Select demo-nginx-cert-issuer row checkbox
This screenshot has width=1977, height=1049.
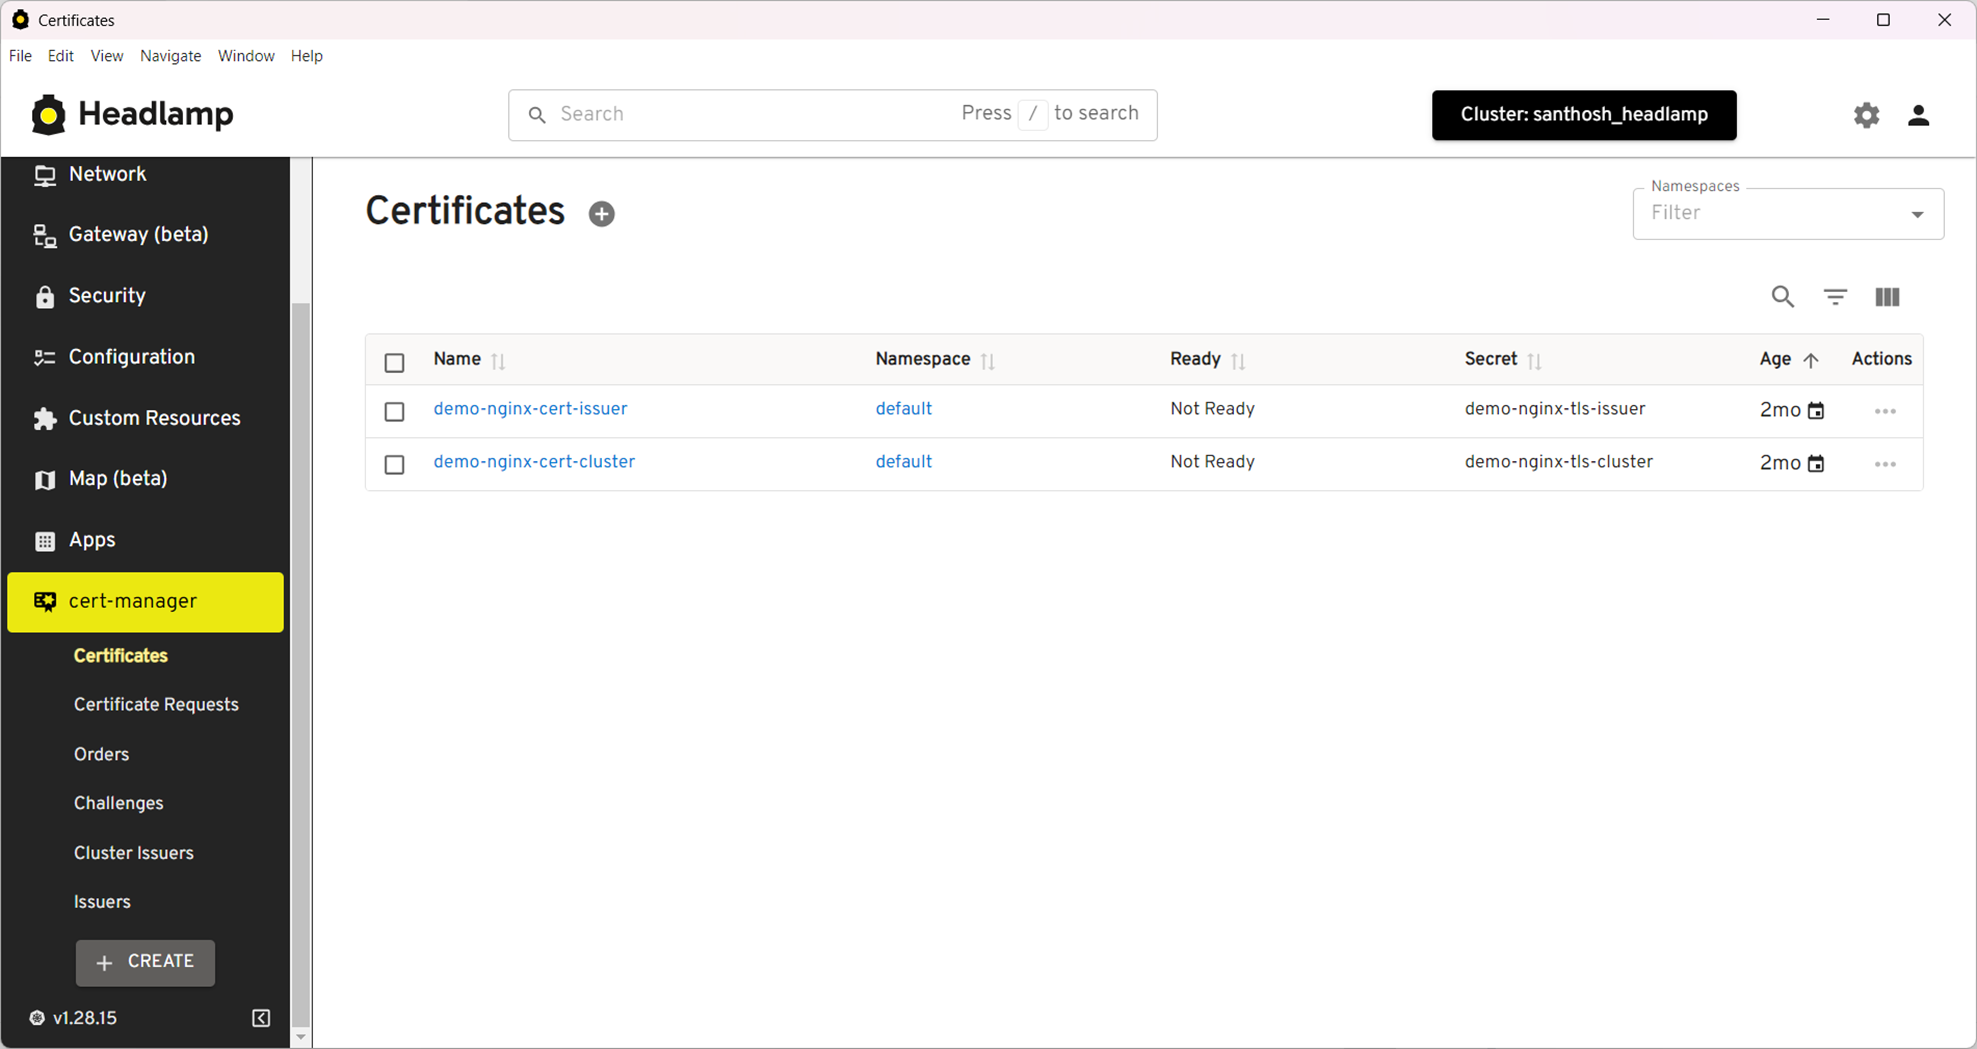394,411
